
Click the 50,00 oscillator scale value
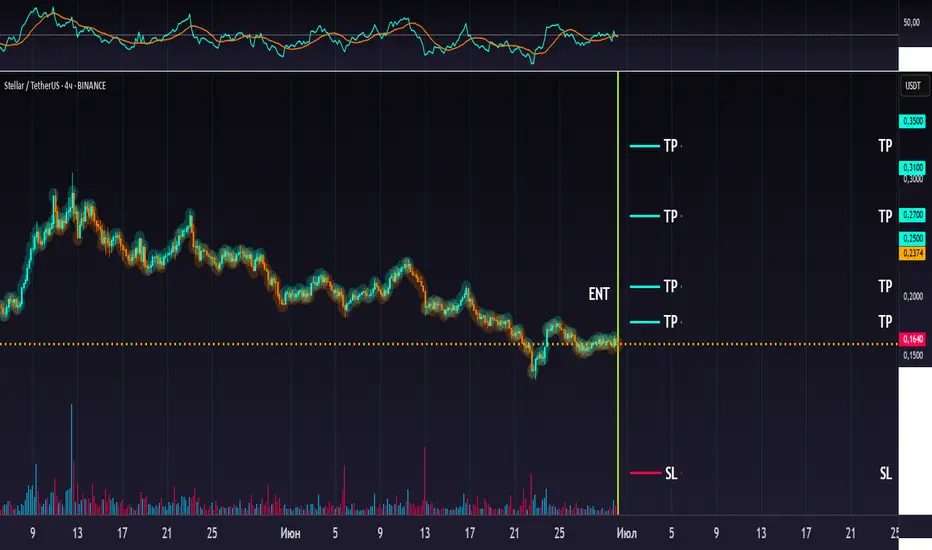tap(911, 23)
